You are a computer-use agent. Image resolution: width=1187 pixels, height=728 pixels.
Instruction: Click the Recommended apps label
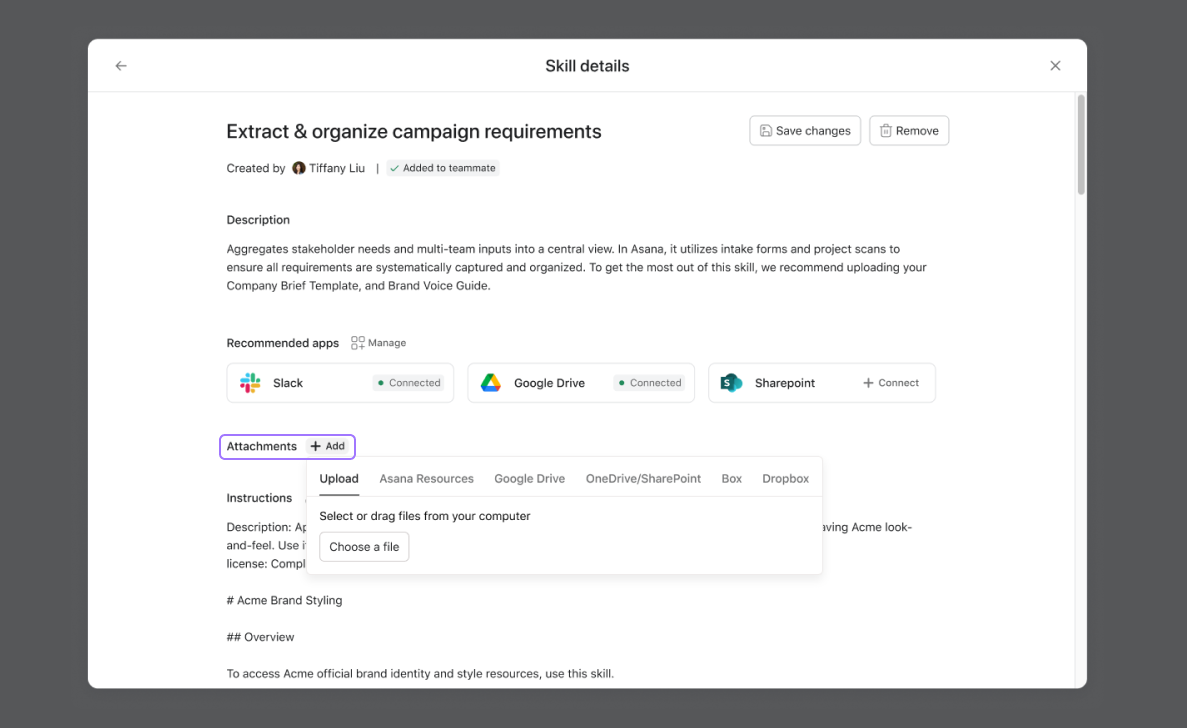point(282,344)
